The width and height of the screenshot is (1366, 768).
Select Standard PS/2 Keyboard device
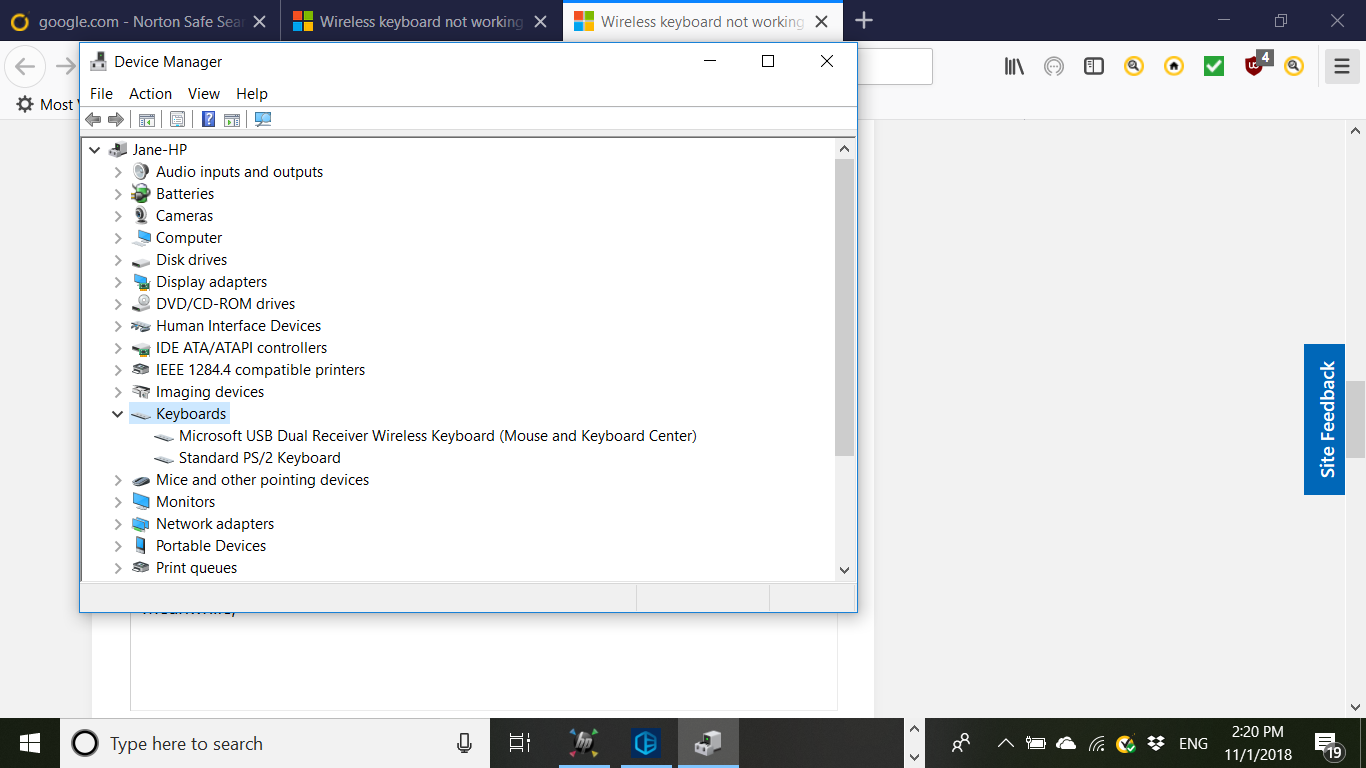click(x=259, y=458)
